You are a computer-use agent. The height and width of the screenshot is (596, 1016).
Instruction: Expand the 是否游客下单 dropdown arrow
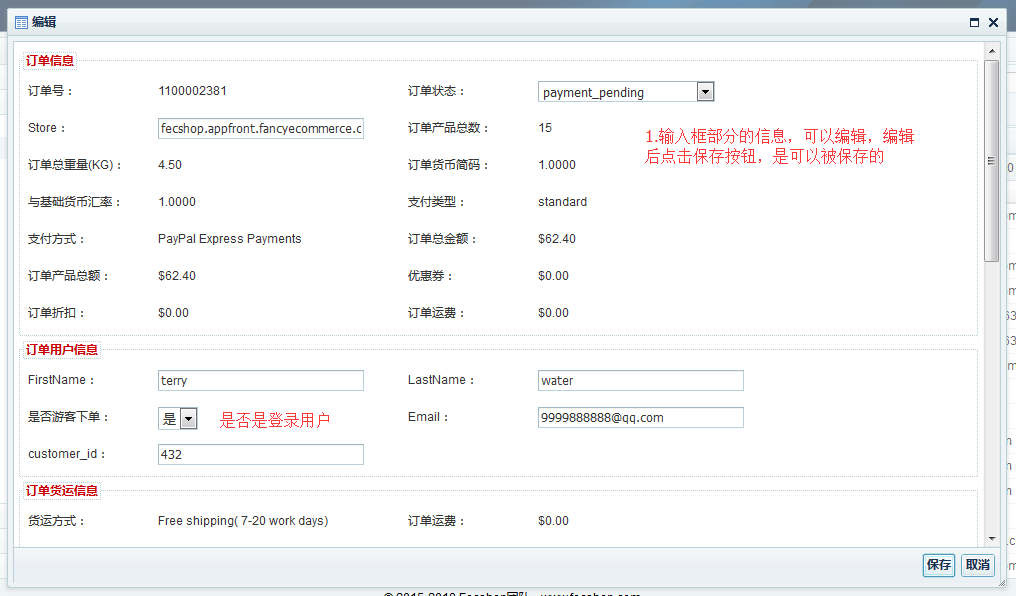point(188,419)
